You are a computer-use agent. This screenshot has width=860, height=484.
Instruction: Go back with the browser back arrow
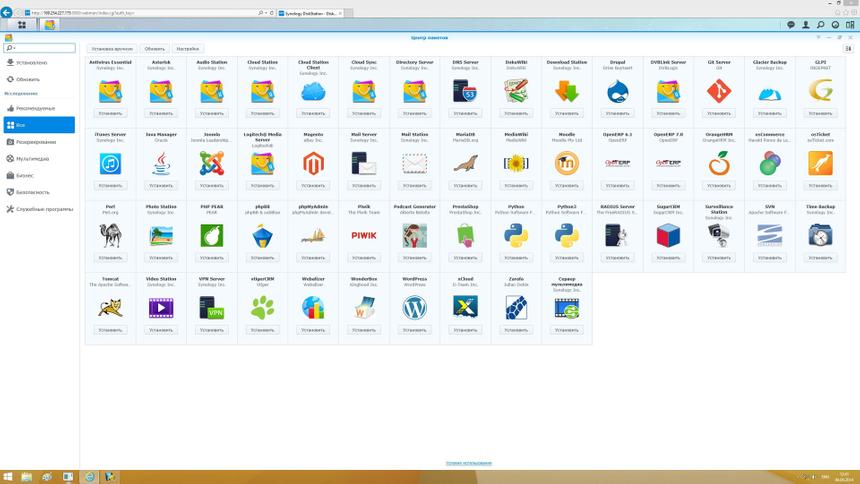coord(7,12)
